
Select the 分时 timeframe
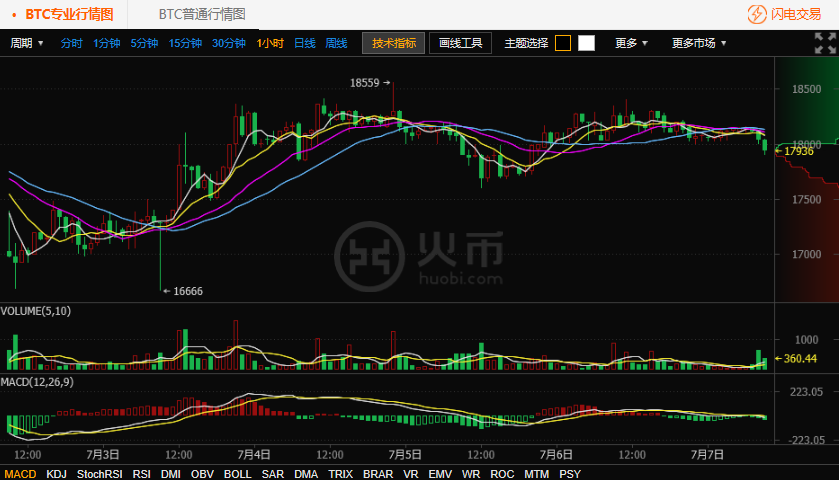[x=71, y=43]
